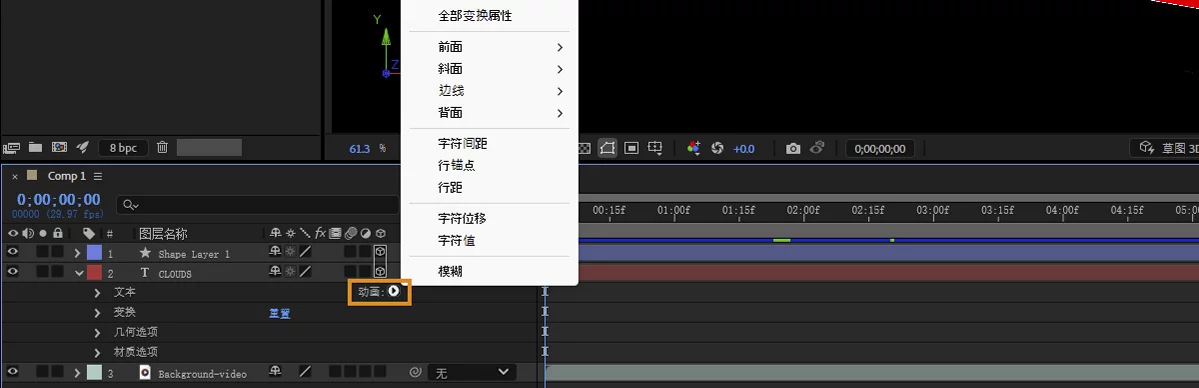Toggle quality switch on CLOUDS layer
The height and width of the screenshot is (388, 1199).
point(305,271)
